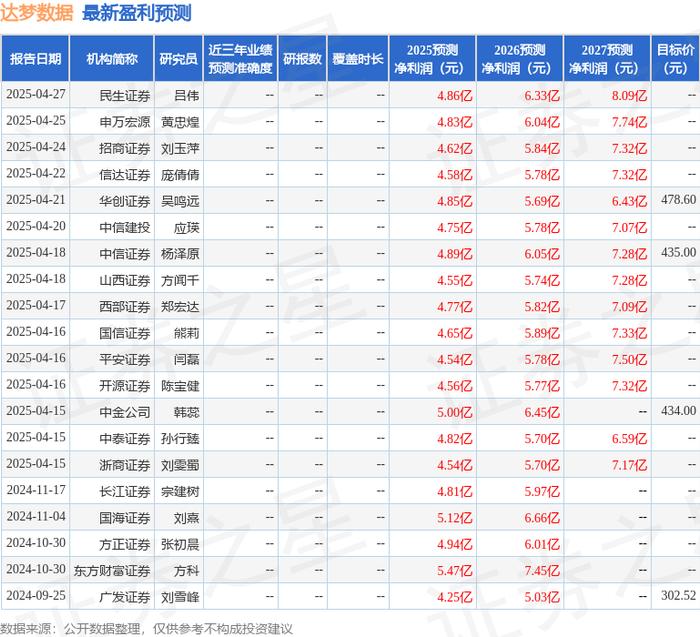Click researcher name 郑宏达
This screenshot has width=700, height=637.
pyautogui.click(x=180, y=306)
